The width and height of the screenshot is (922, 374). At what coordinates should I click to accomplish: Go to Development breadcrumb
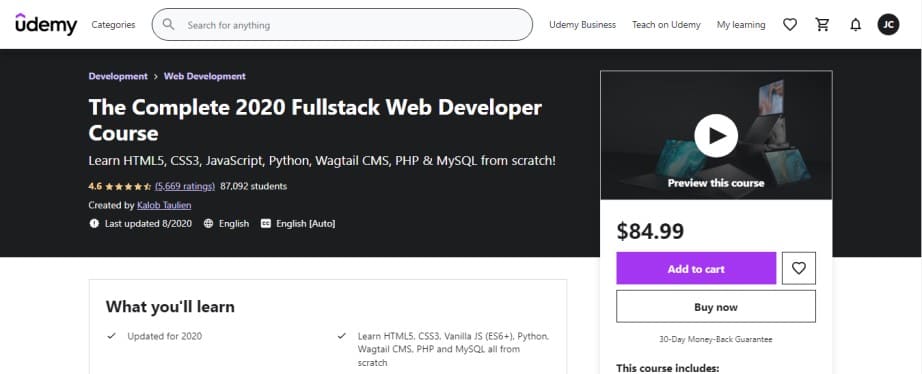tap(118, 76)
